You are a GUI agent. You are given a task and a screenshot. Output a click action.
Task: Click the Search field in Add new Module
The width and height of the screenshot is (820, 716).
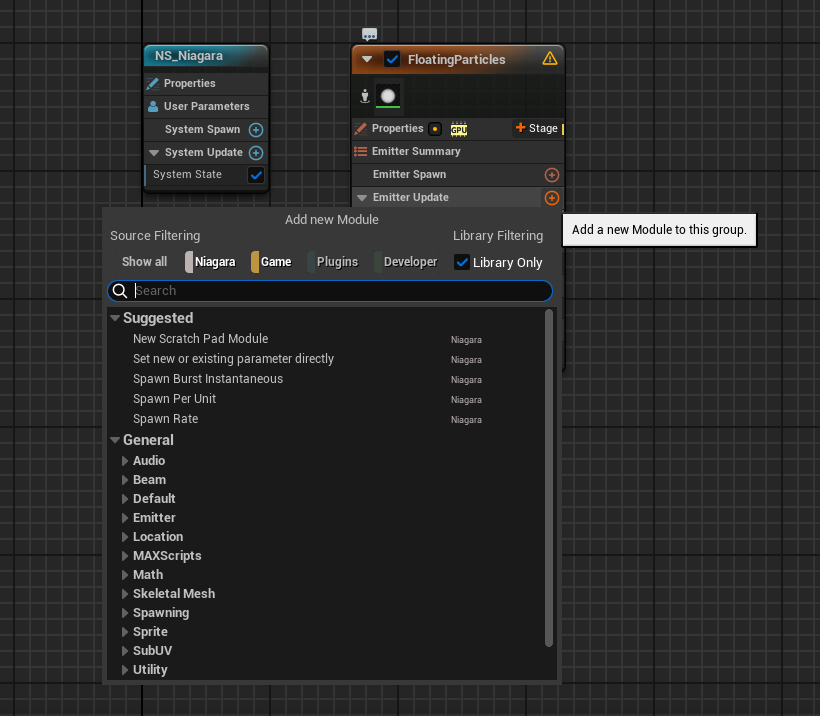click(x=330, y=291)
